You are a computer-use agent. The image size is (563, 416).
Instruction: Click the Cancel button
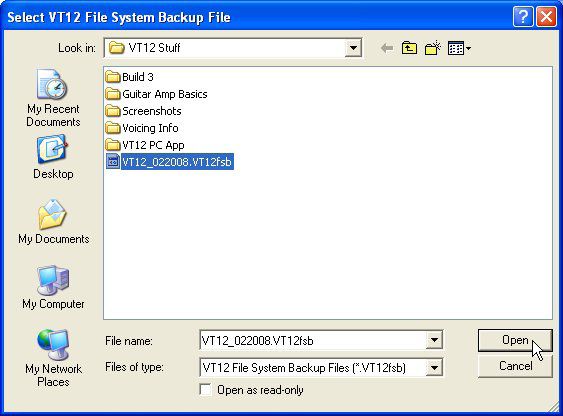click(x=515, y=366)
